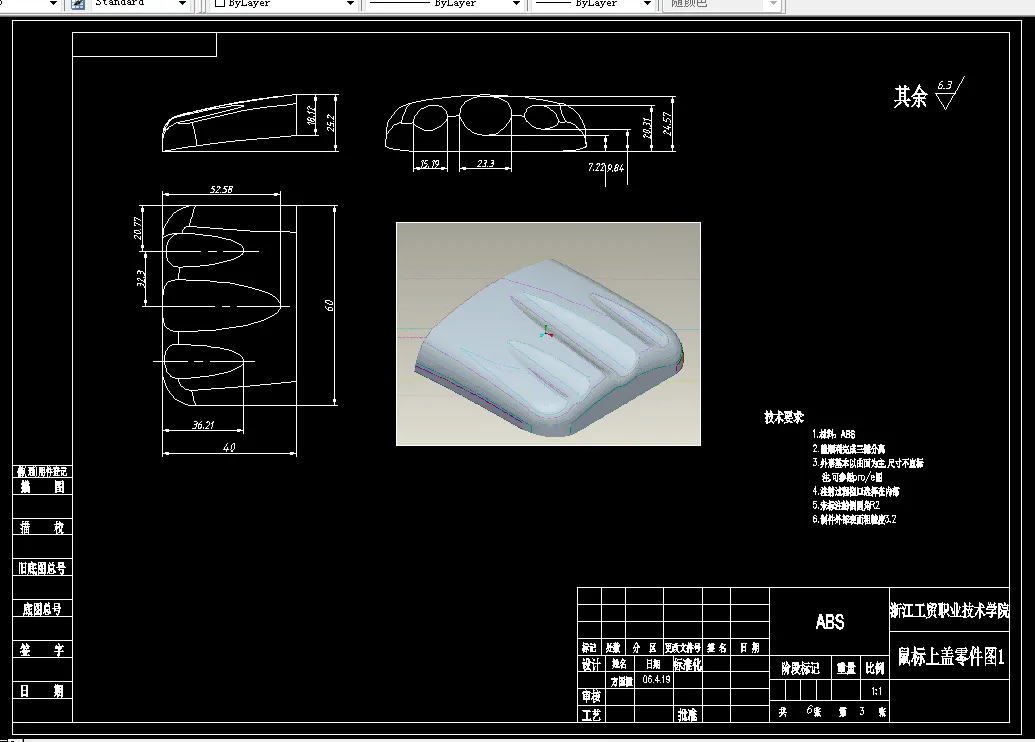Click the 描校 cell in left margin
1035x742 pixels.
[42, 527]
